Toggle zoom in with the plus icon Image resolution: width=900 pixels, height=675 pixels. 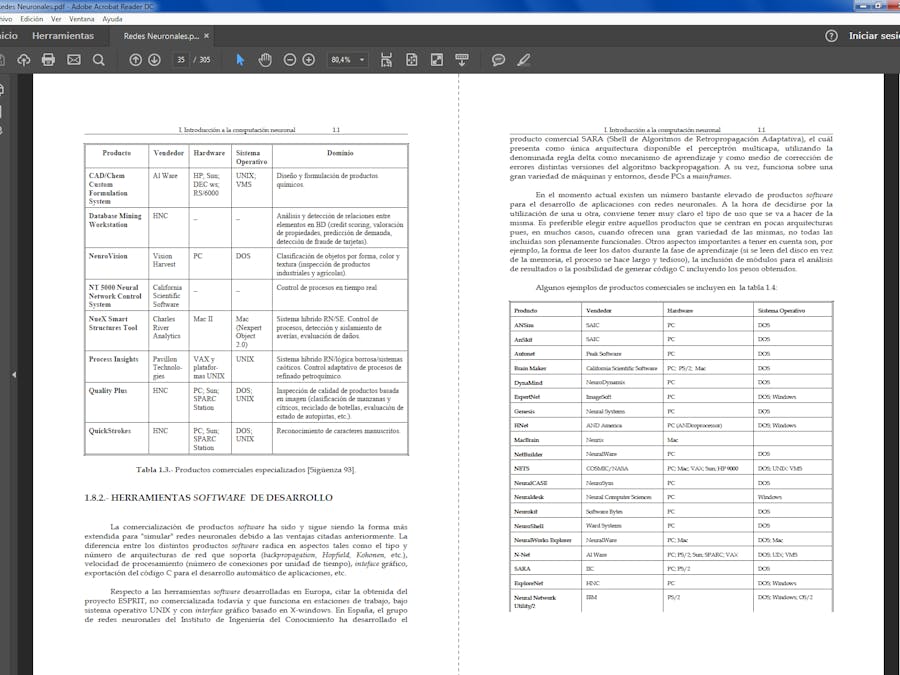click(309, 59)
